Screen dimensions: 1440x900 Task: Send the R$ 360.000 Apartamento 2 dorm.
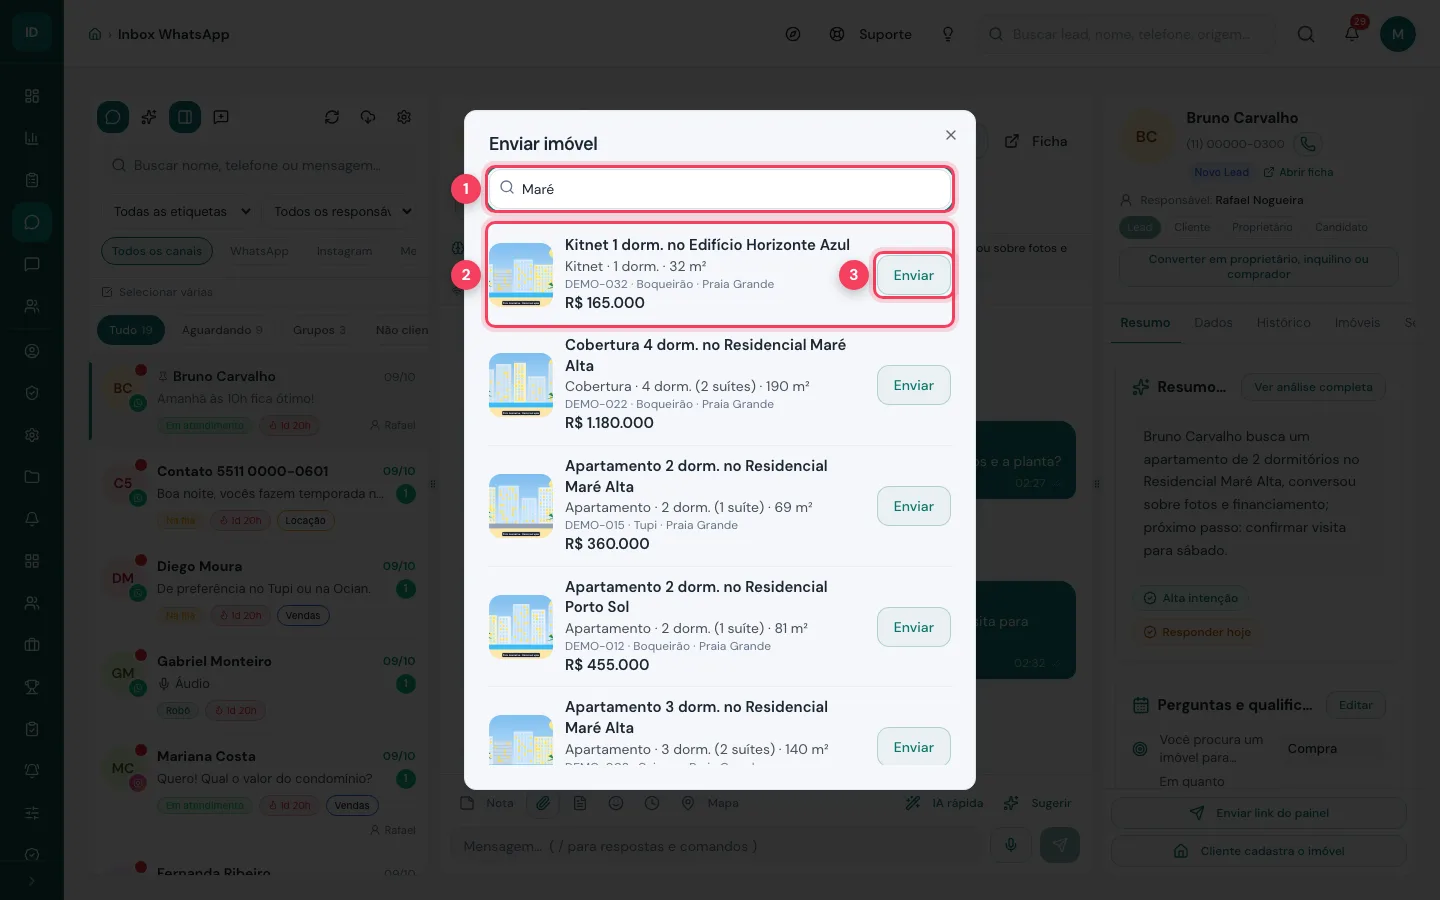click(913, 506)
